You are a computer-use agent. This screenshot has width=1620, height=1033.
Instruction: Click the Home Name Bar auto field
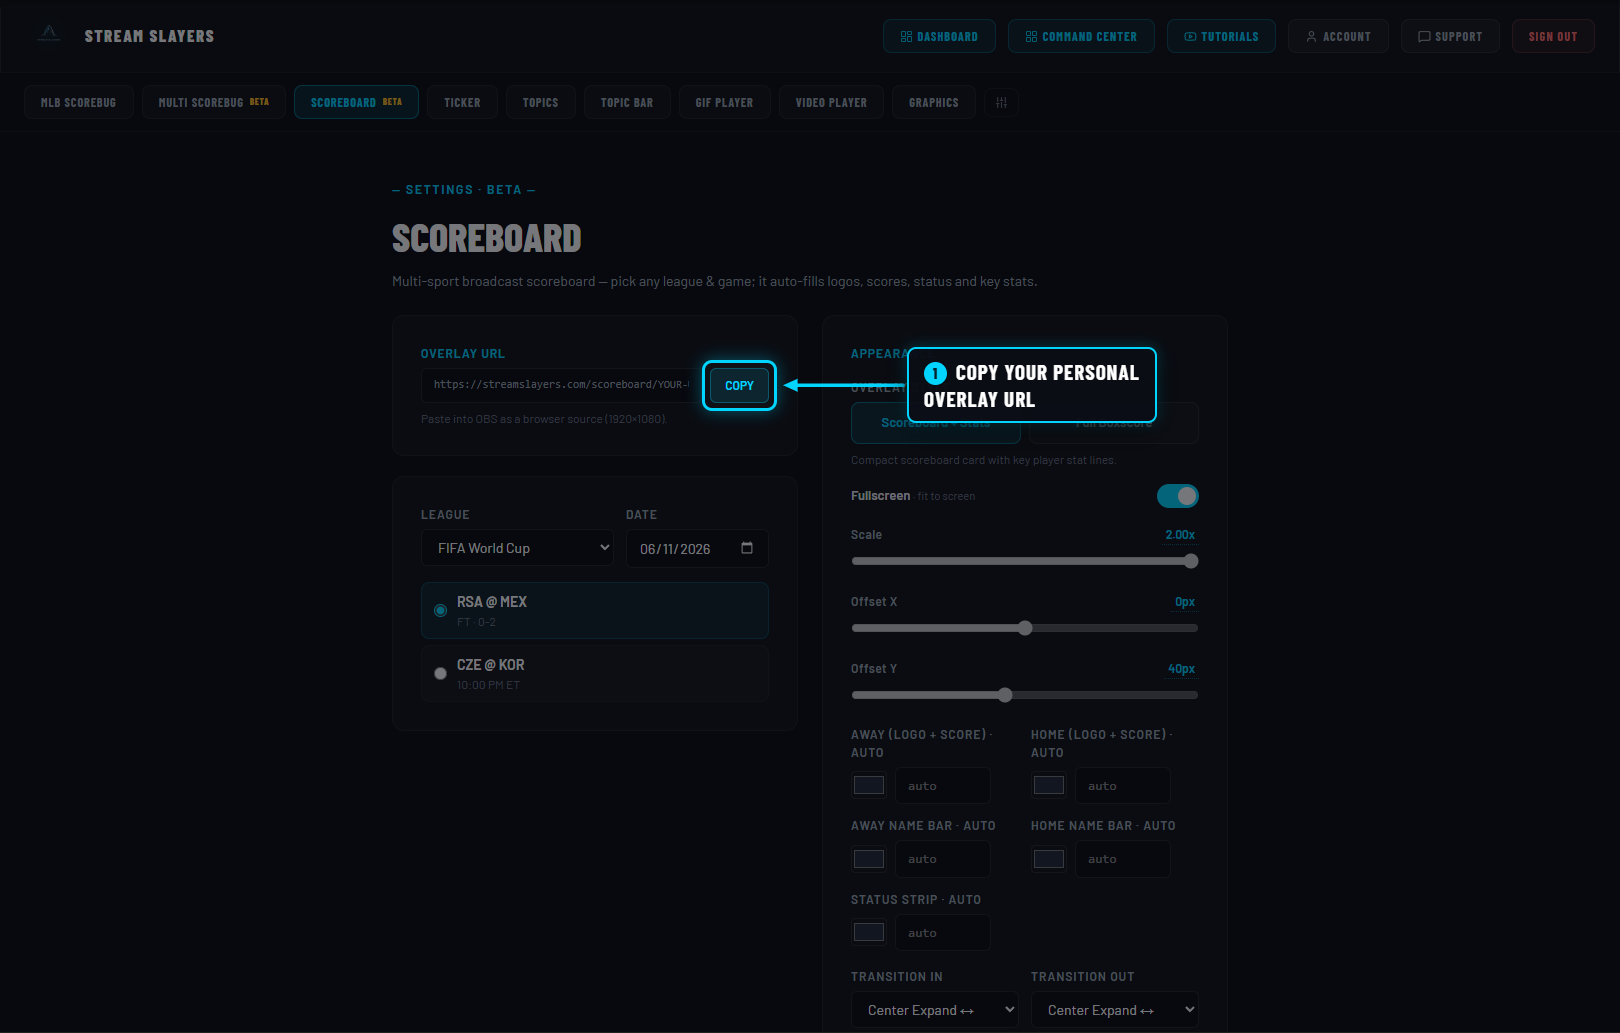point(1123,859)
